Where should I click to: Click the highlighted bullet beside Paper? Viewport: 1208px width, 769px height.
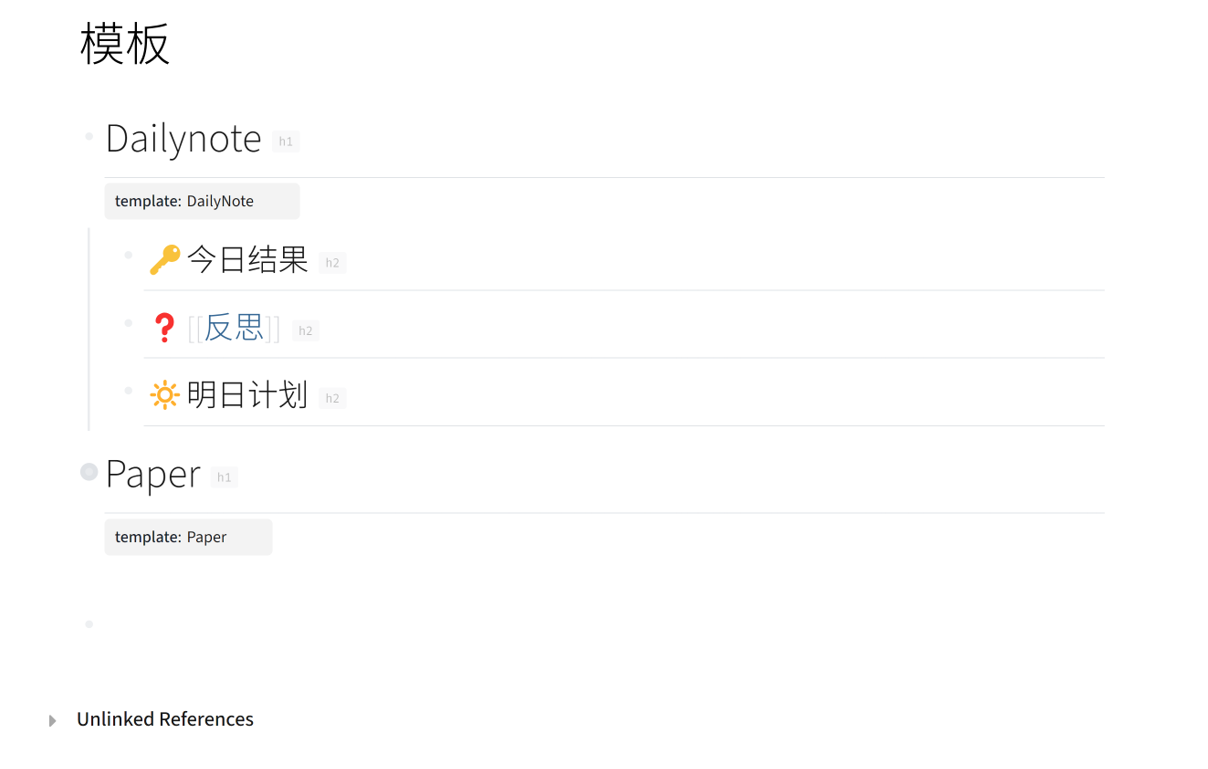click(x=89, y=472)
